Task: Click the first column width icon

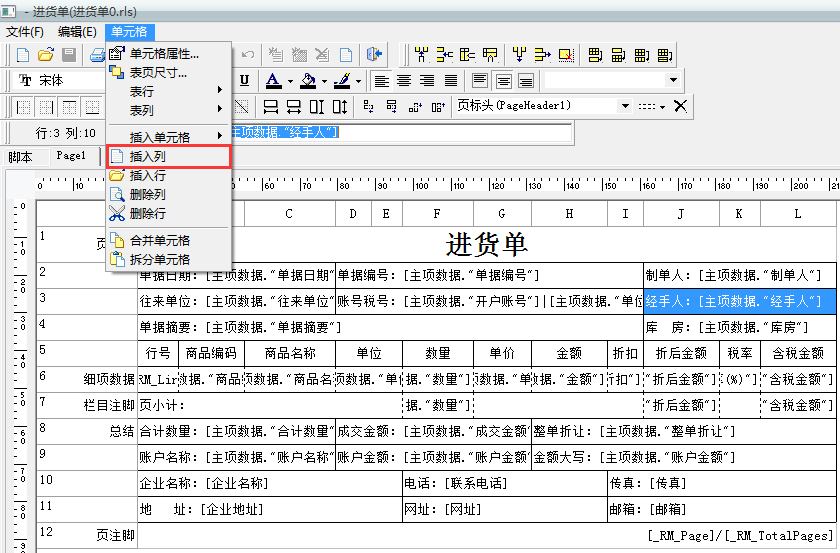Action: [x=317, y=107]
